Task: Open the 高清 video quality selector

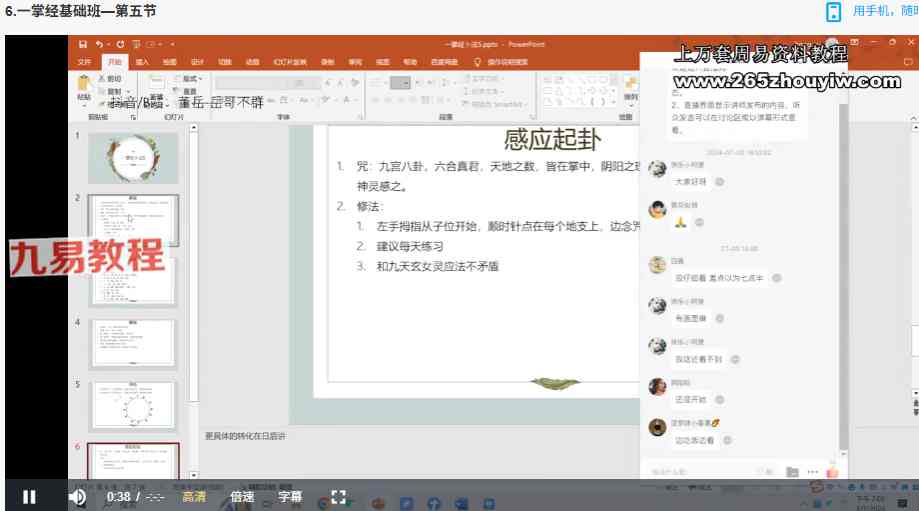Action: click(x=194, y=496)
